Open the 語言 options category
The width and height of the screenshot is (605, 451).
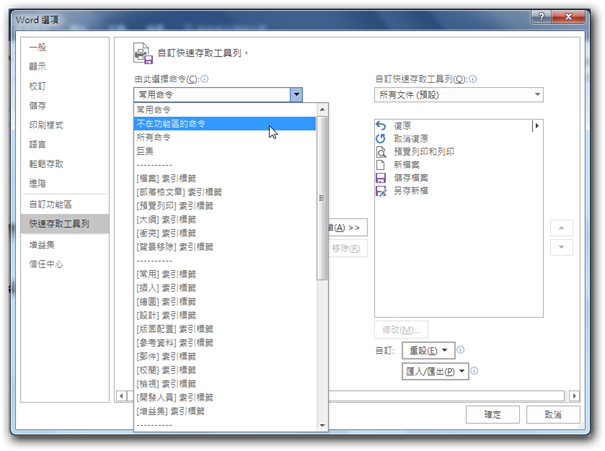click(x=65, y=145)
